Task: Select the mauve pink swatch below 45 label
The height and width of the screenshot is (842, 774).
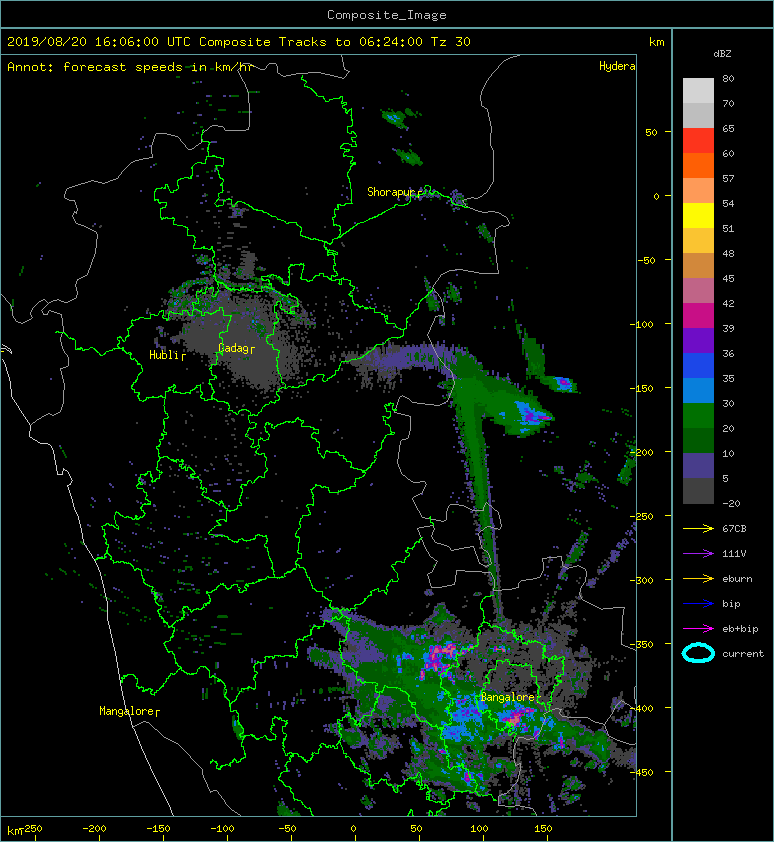Action: point(698,291)
